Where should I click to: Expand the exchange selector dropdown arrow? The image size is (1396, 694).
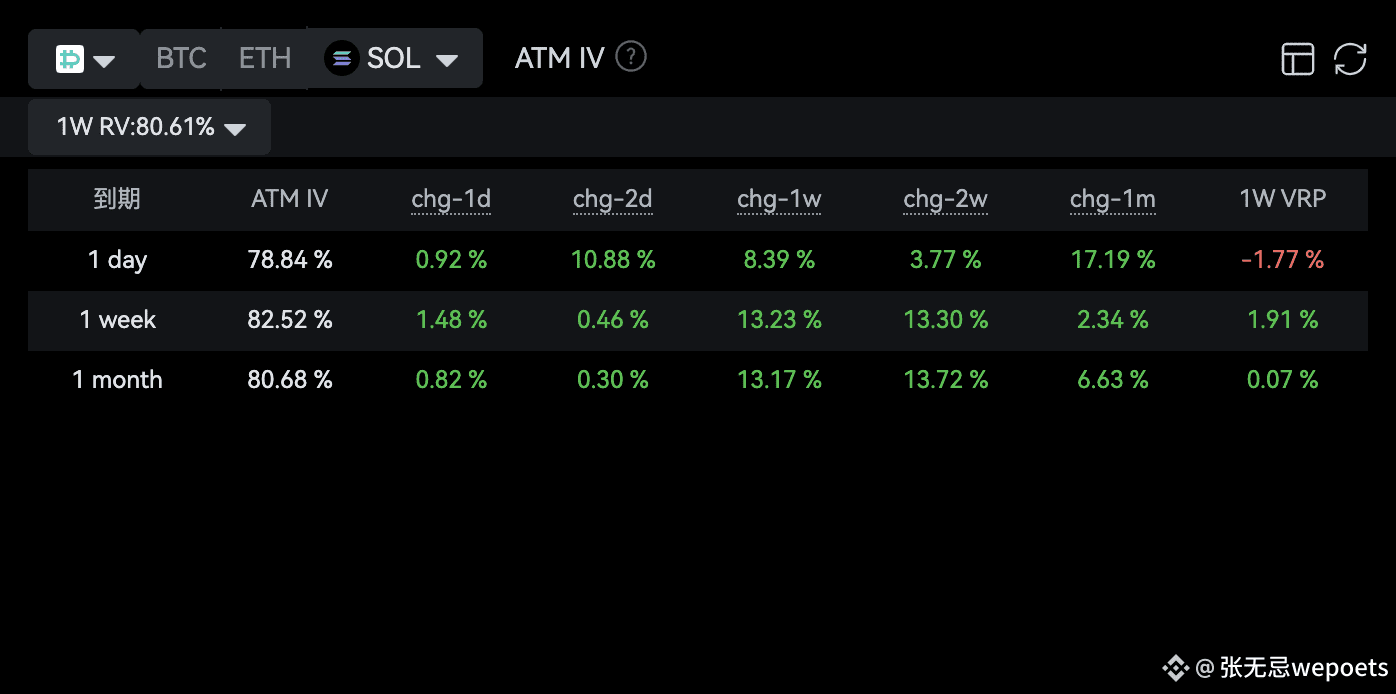(104, 62)
